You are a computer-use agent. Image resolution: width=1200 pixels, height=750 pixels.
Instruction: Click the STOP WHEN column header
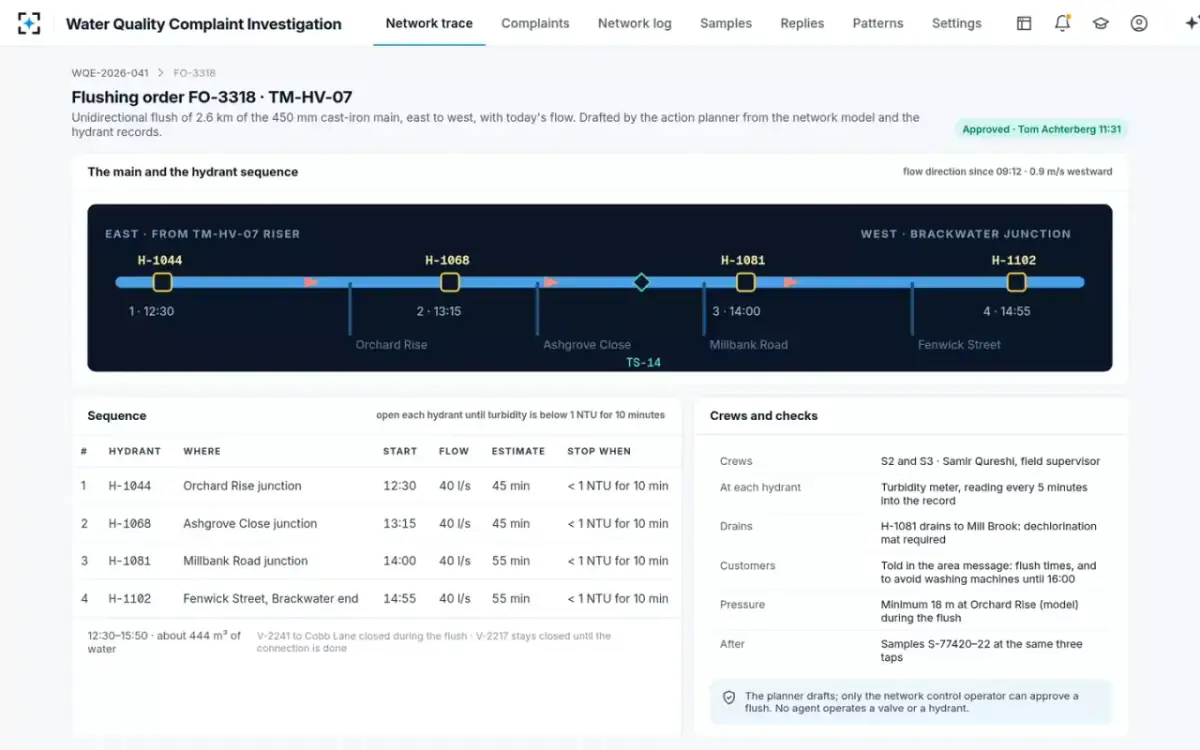(599, 451)
